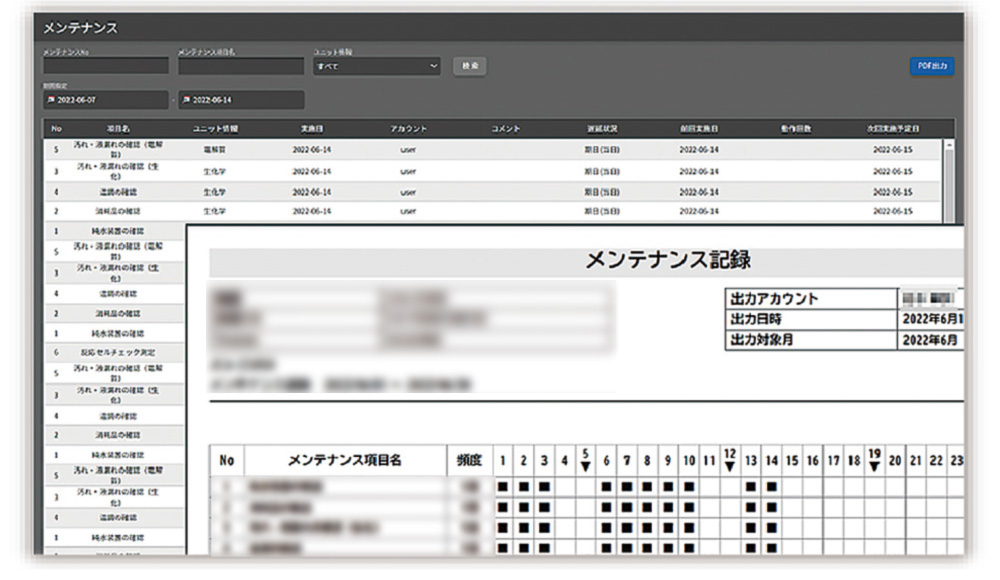Focus the メンテナンスNo input field
Image resolution: width=1000 pixels, height=580 pixels.
click(x=105, y=66)
